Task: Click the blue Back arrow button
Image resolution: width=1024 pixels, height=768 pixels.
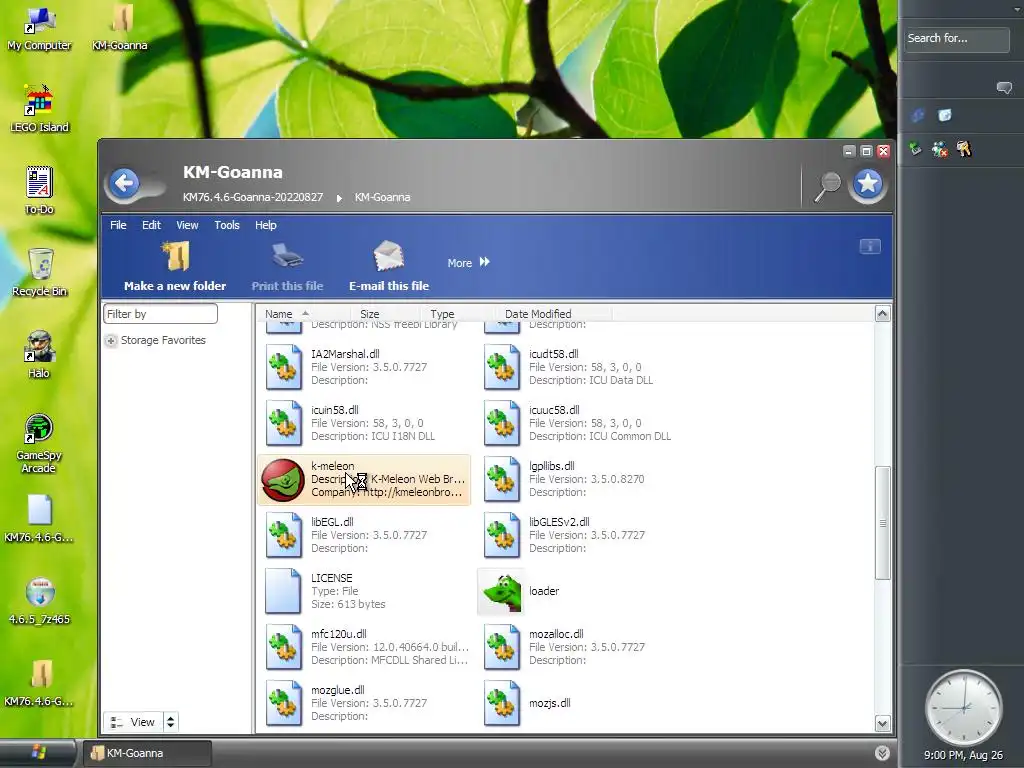Action: pos(124,184)
